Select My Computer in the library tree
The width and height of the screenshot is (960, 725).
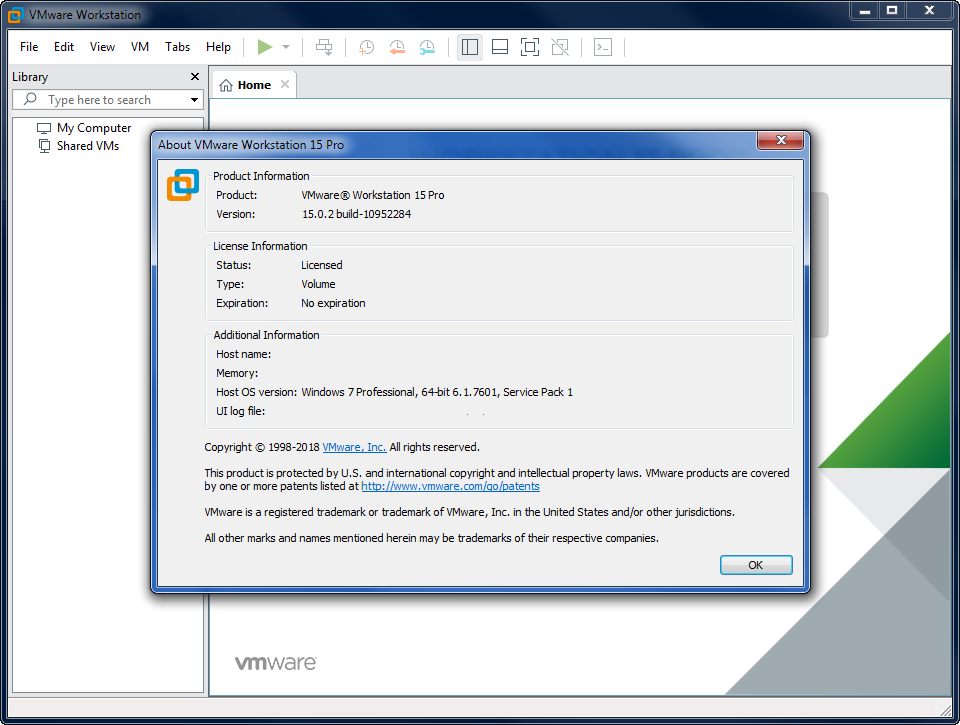94,128
